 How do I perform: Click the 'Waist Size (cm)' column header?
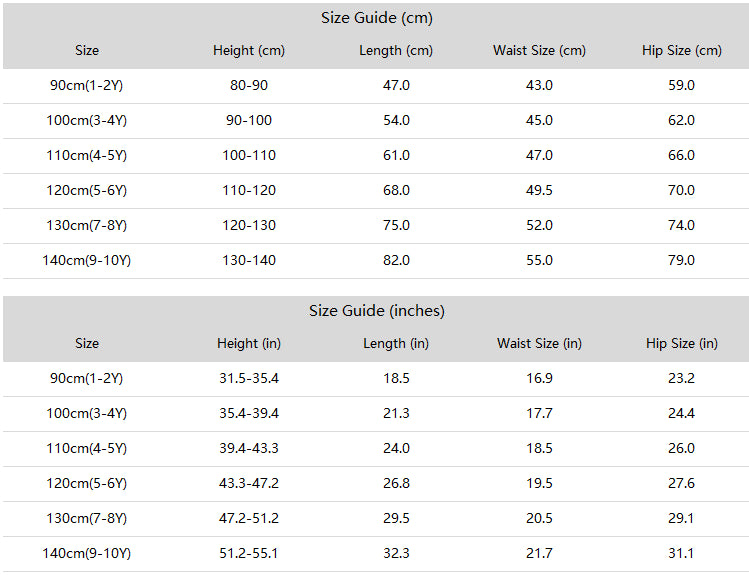coord(539,51)
